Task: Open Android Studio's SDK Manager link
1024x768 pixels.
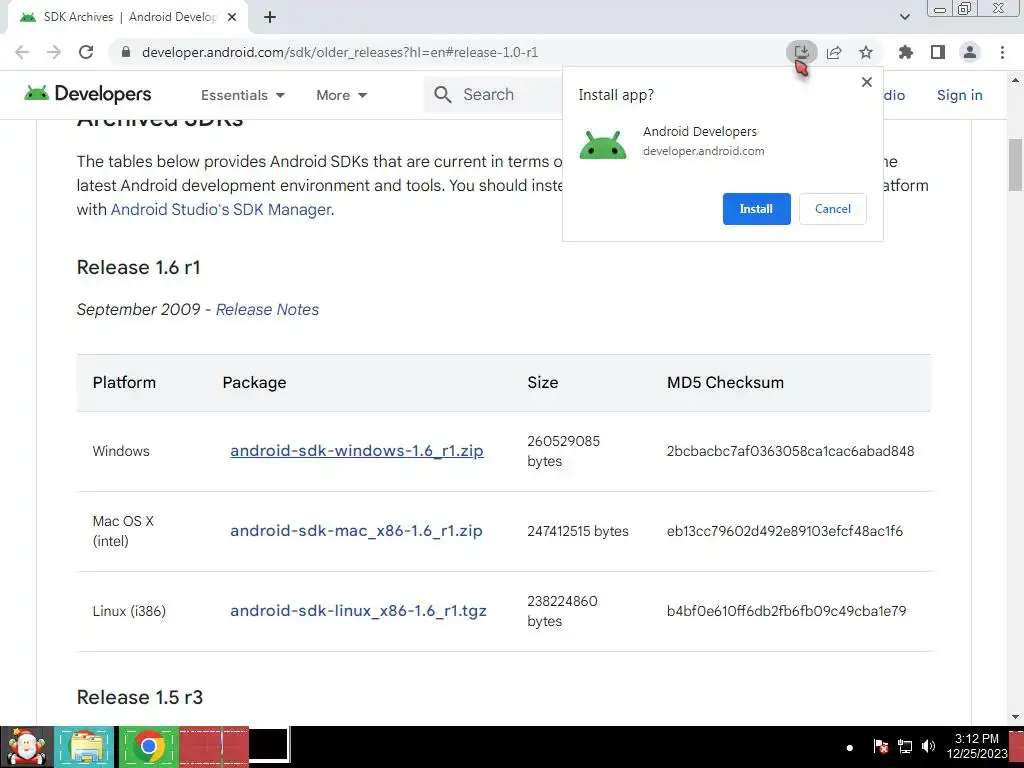Action: (x=221, y=210)
